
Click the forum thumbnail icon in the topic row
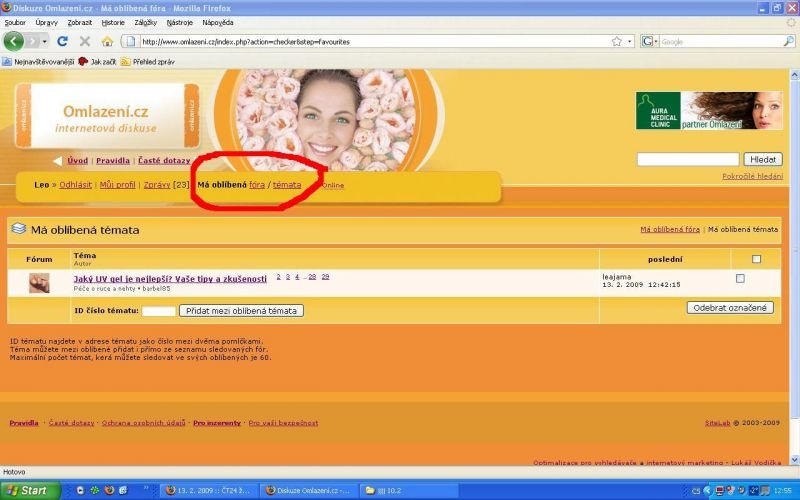(39, 282)
